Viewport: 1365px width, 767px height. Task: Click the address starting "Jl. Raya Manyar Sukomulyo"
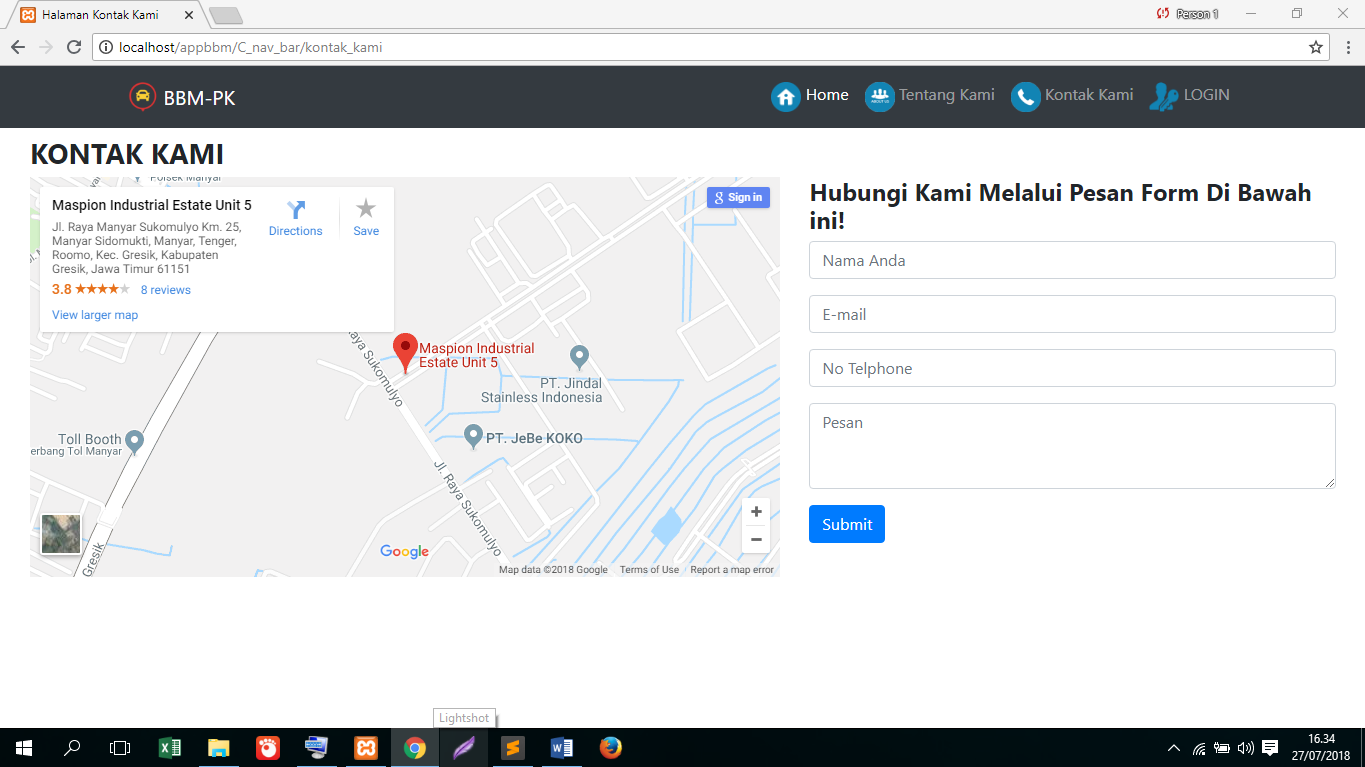tap(147, 248)
